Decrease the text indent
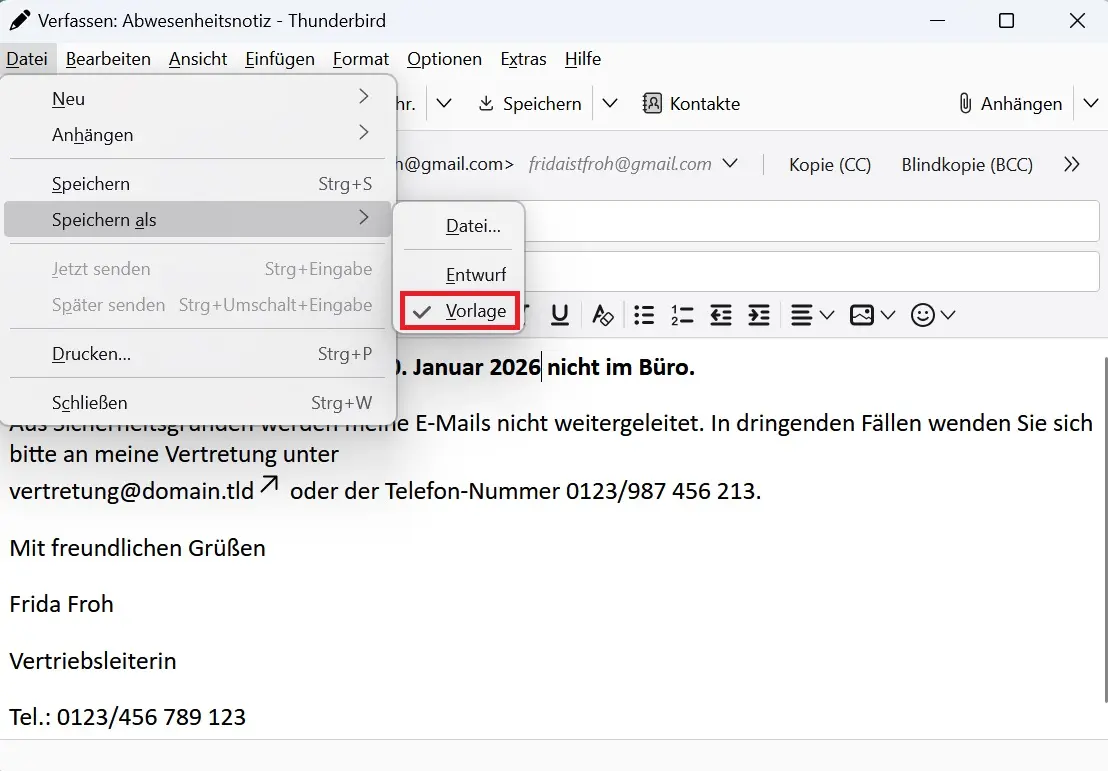The height and width of the screenshot is (771, 1108). [x=721, y=314]
